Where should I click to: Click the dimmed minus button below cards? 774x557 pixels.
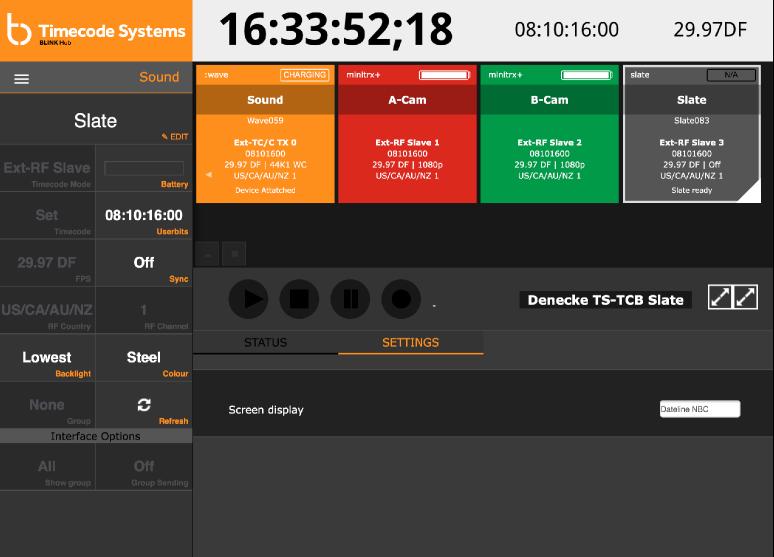208,254
